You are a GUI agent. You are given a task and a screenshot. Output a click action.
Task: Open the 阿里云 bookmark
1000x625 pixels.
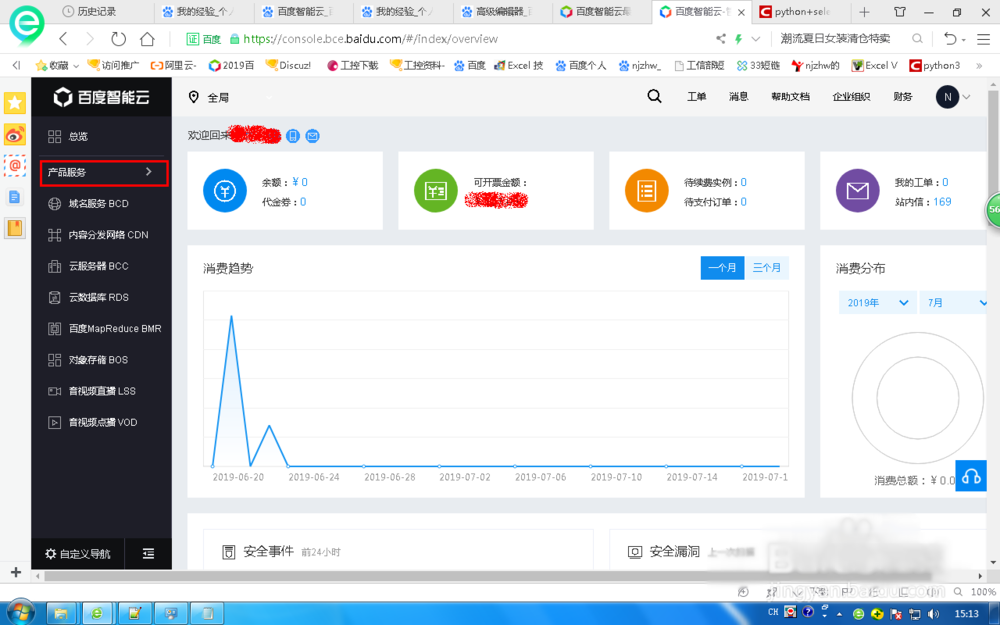(173, 65)
